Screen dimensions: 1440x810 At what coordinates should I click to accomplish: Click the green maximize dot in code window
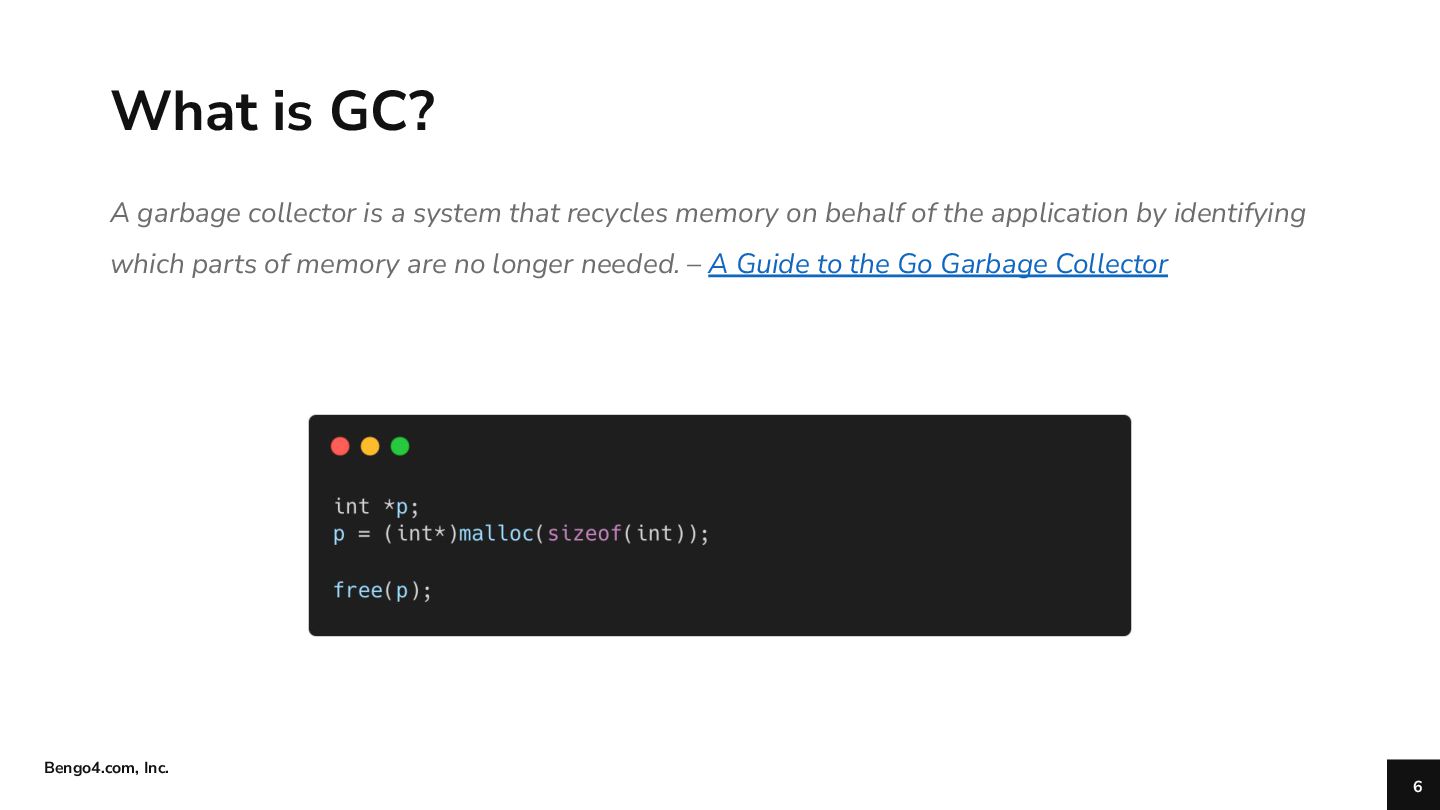point(400,446)
